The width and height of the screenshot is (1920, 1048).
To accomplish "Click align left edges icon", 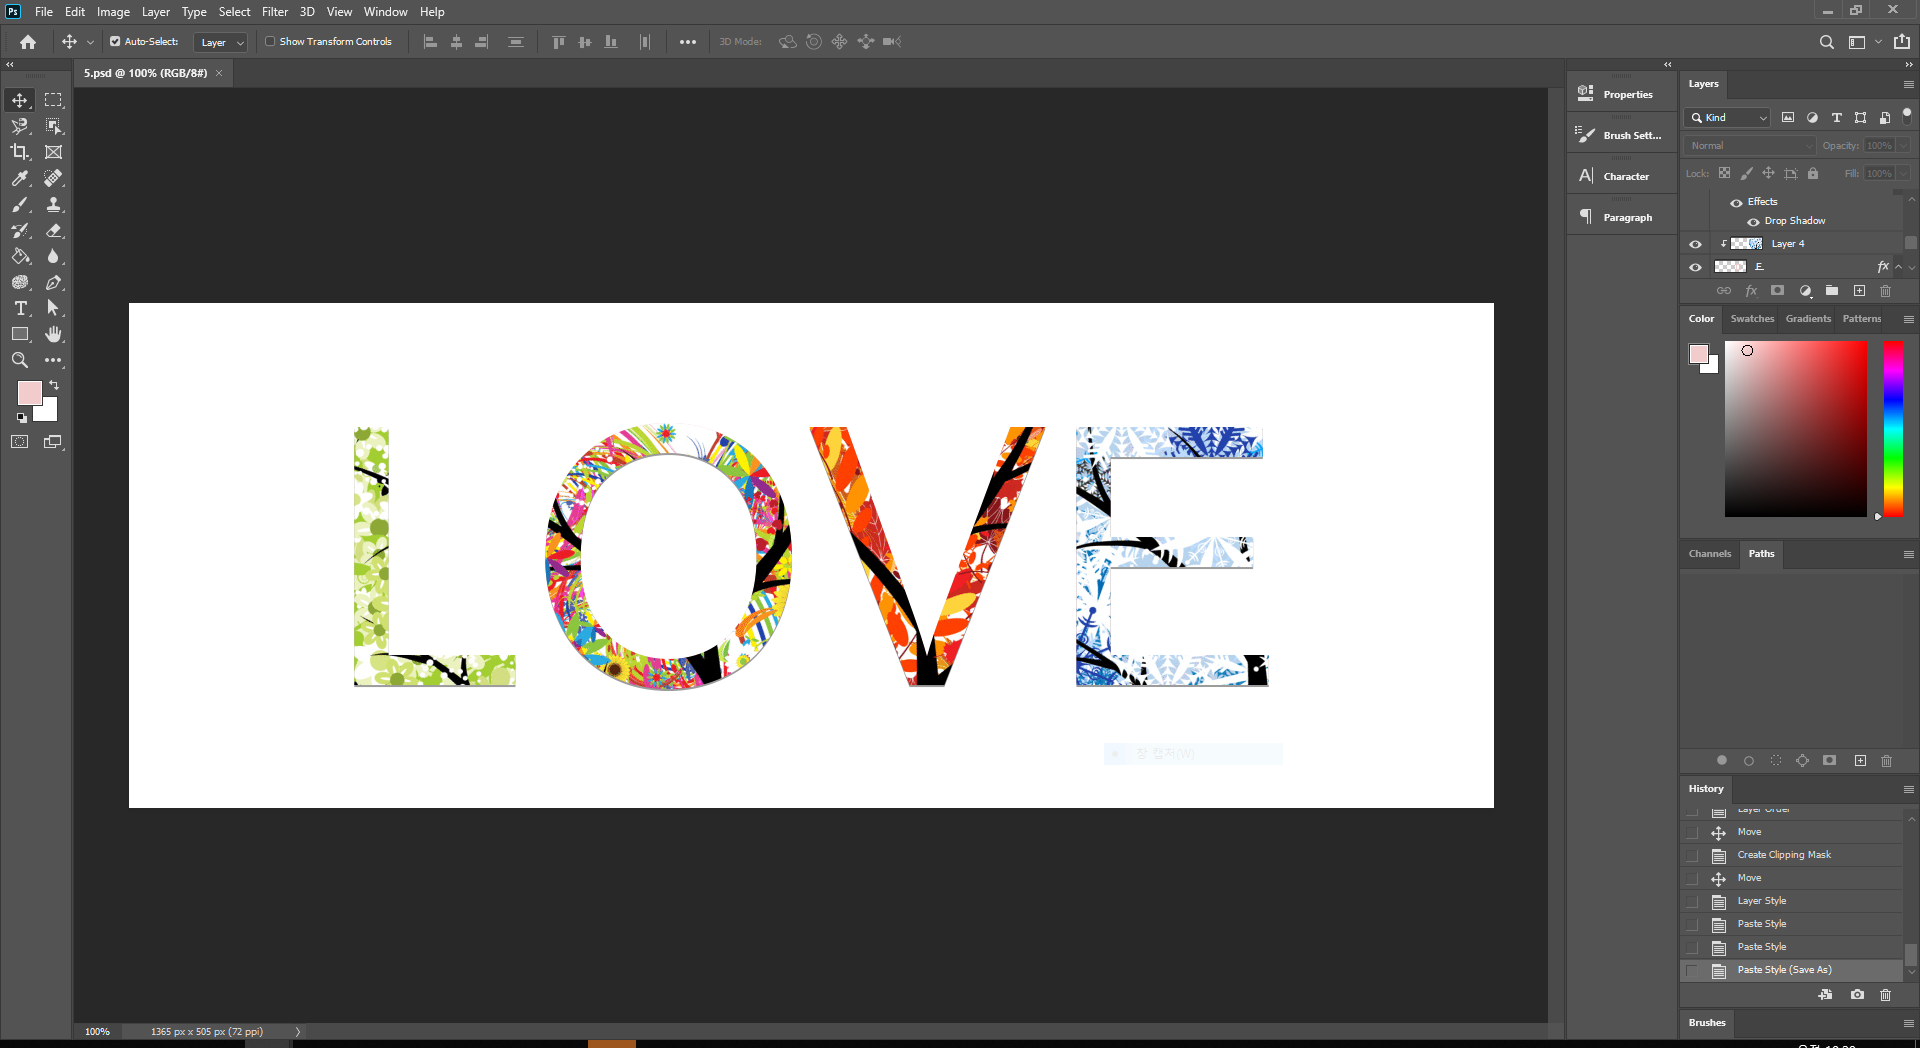I will tap(431, 42).
